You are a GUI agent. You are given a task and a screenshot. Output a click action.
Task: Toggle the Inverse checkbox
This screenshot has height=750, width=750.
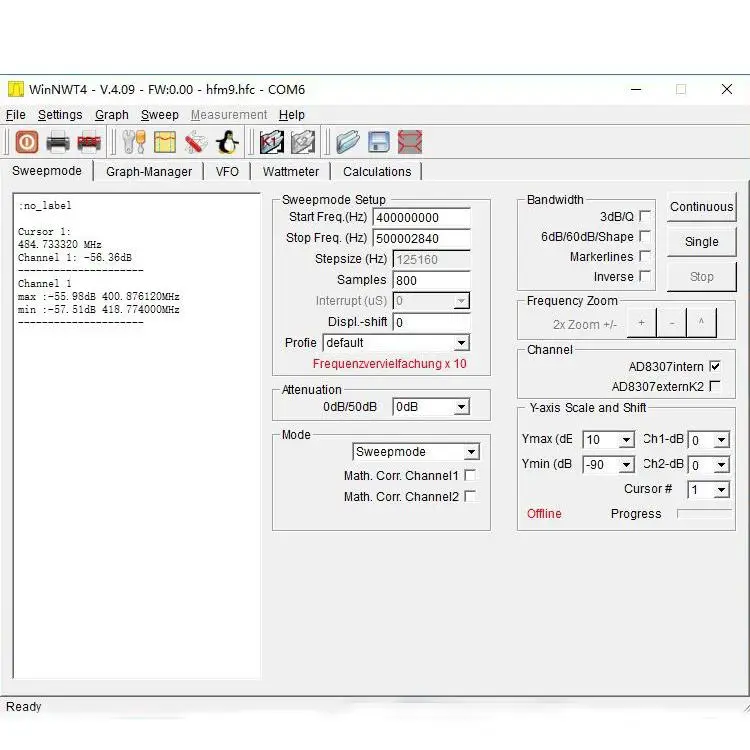[x=645, y=276]
